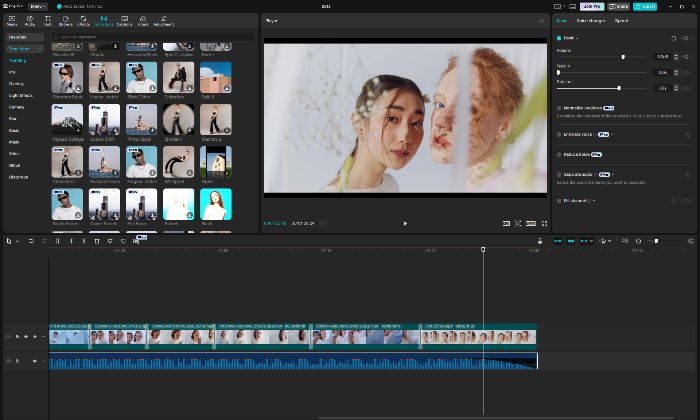Image resolution: width=700 pixels, height=420 pixels.
Task: Select the Light Effects transitions category
Action: (21, 96)
